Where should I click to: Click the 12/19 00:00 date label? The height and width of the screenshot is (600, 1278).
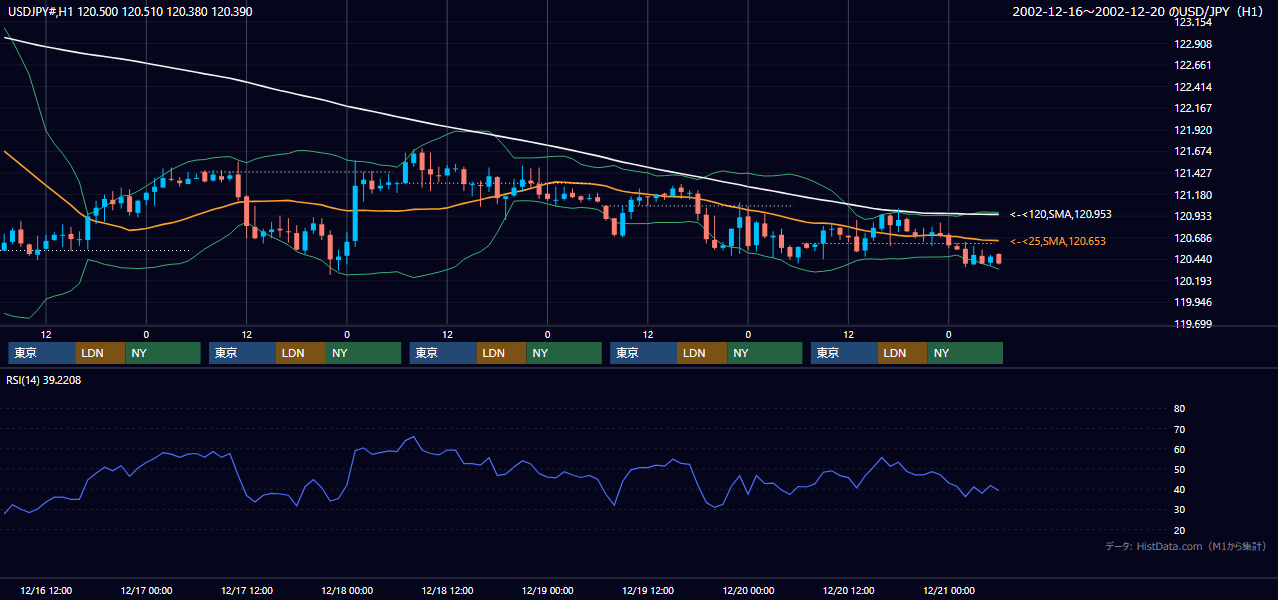547,590
